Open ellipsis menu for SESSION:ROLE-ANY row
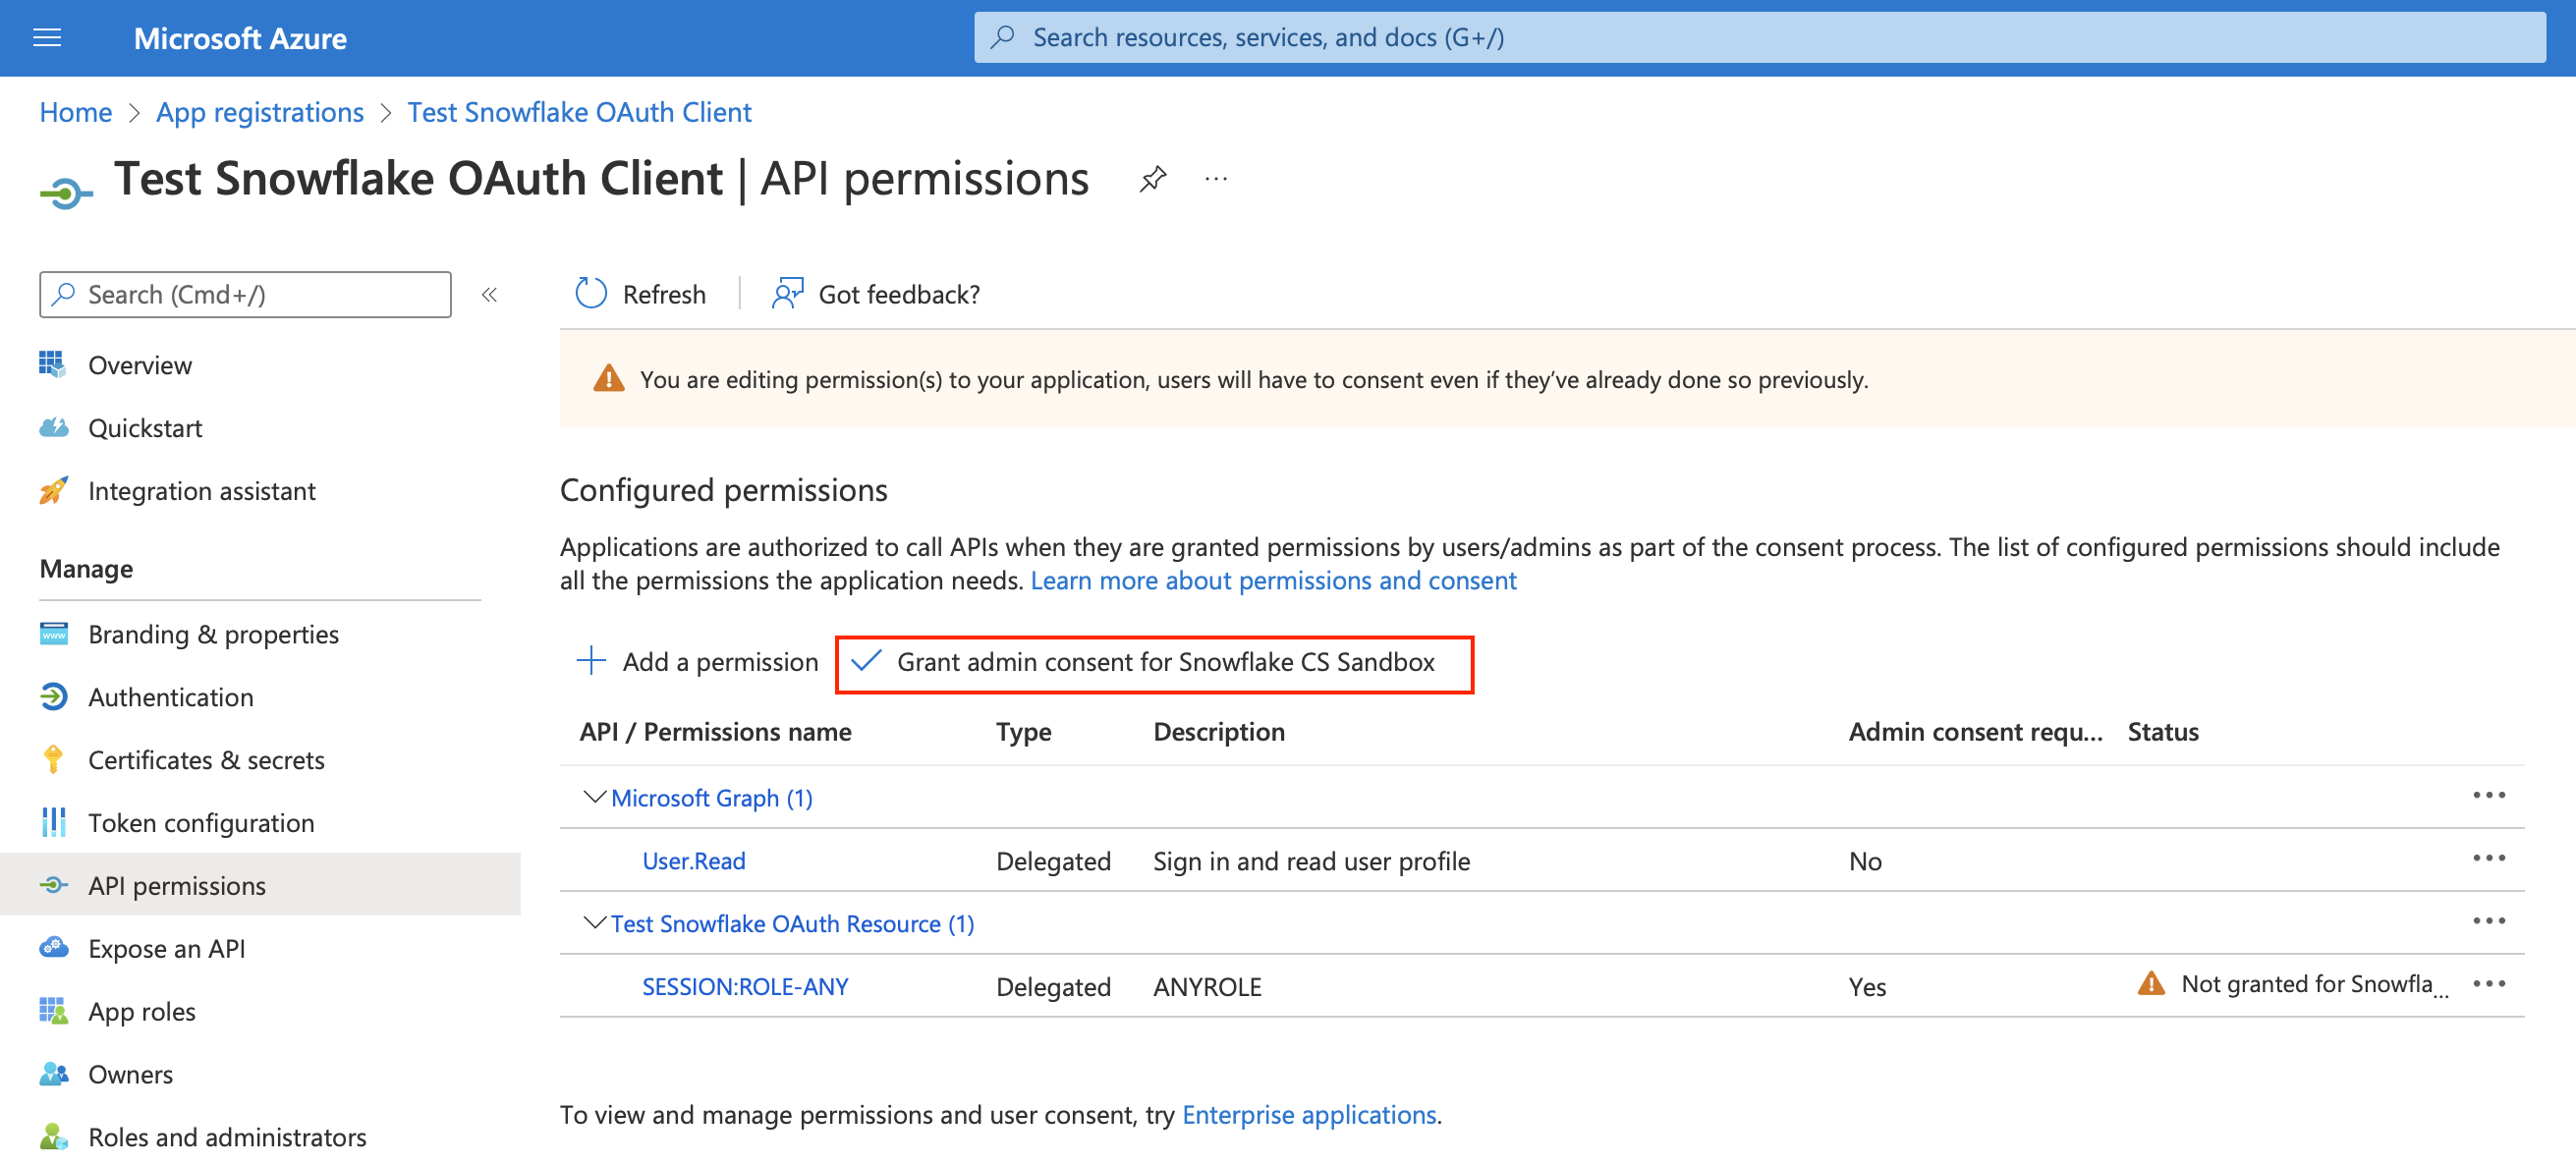This screenshot has width=2576, height=1165. click(x=2488, y=984)
